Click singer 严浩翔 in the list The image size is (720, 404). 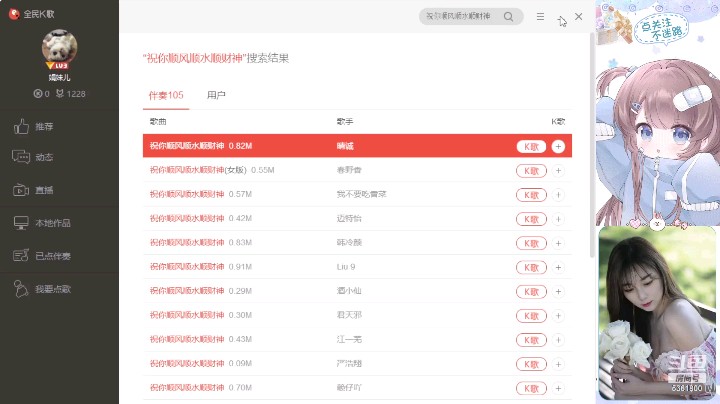[x=349, y=363]
